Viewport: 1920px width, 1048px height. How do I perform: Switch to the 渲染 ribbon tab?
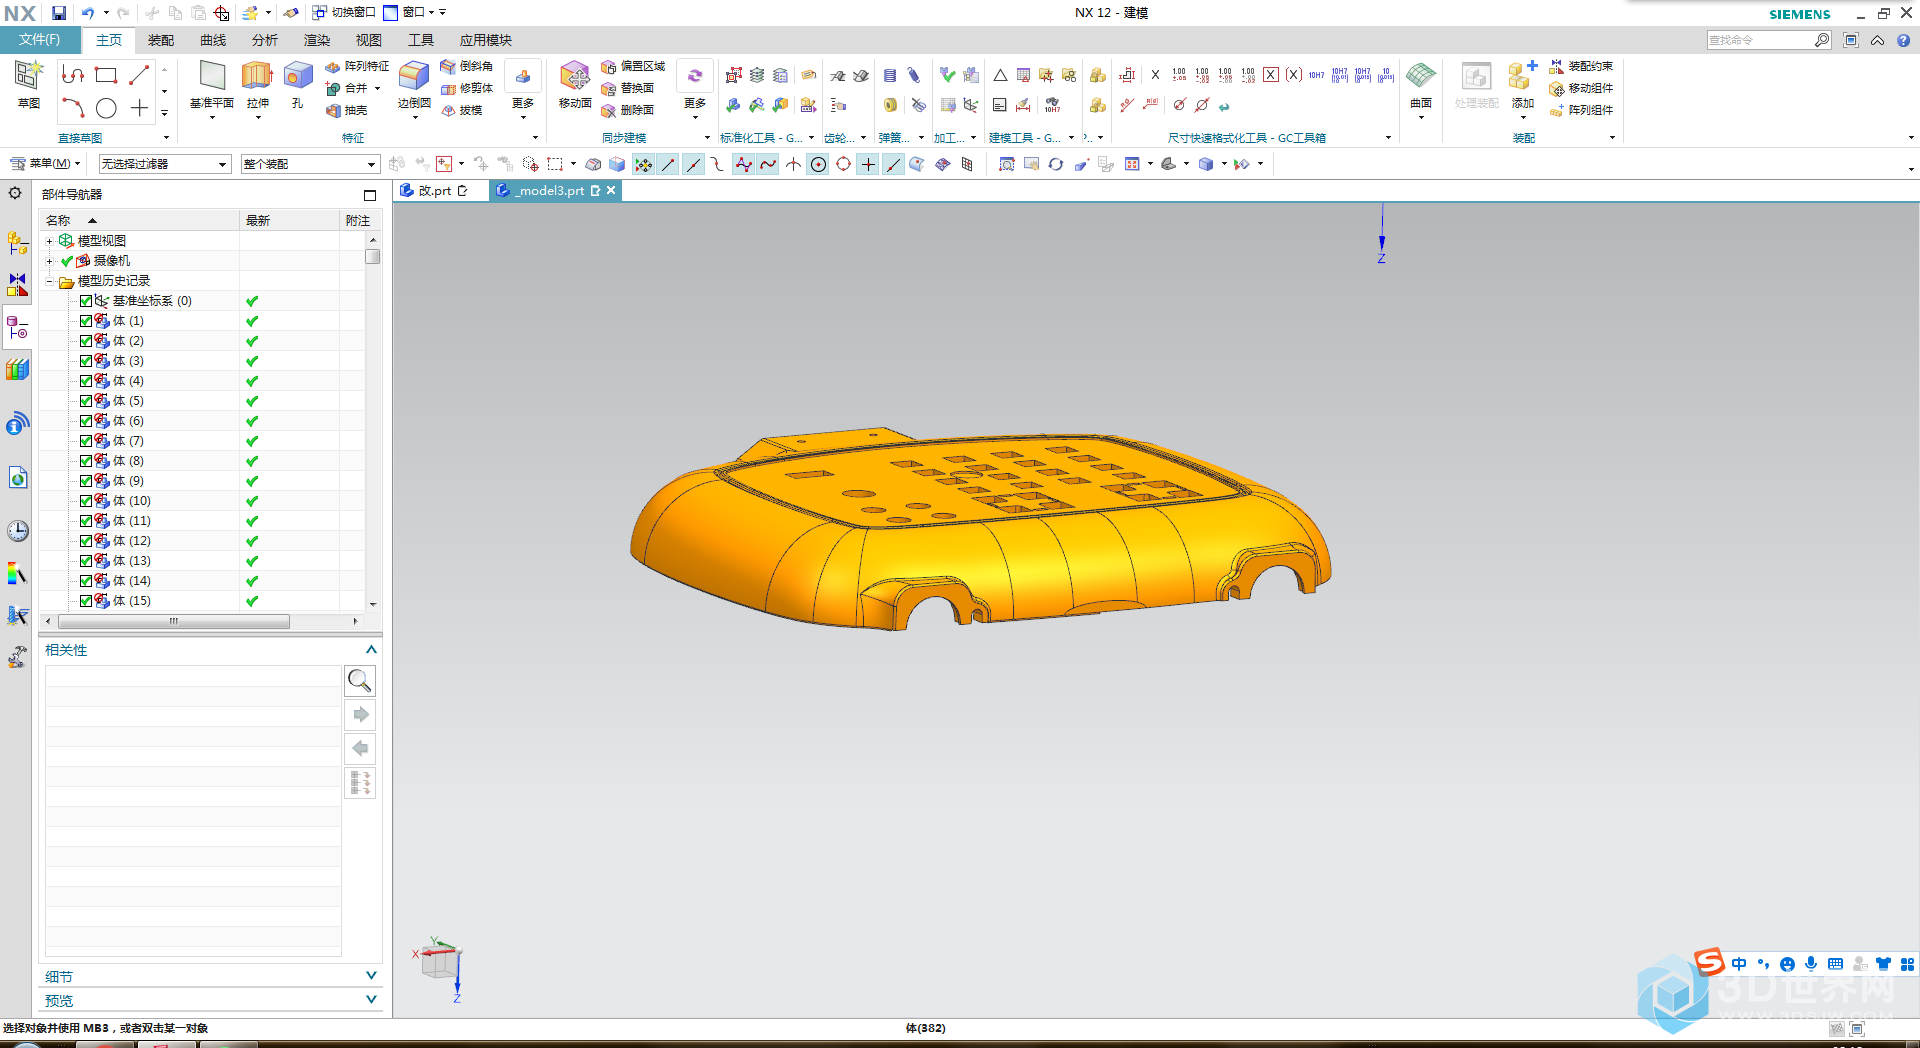[317, 40]
